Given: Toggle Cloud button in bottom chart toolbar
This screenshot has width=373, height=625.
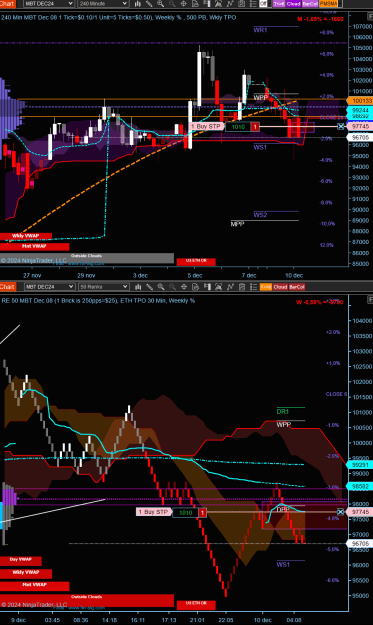Looking at the screenshot, I should pos(280,287).
